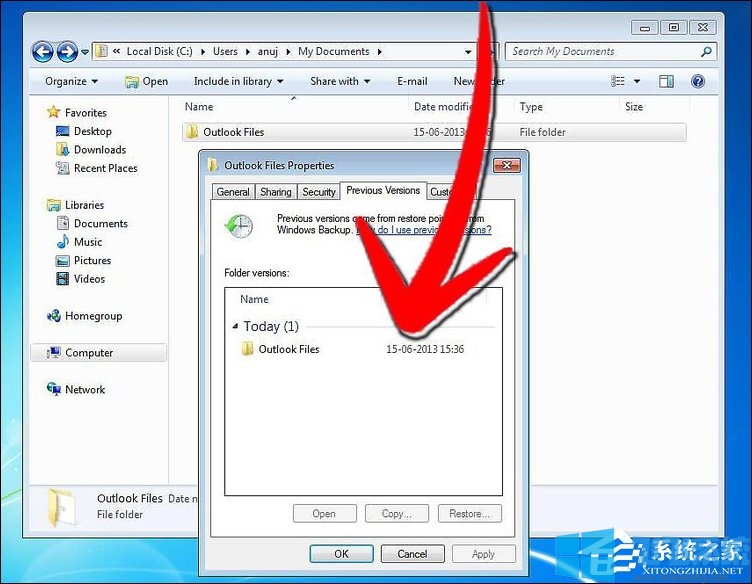Select My Documents in address path
Screen dimensions: 752x584
coord(334,51)
